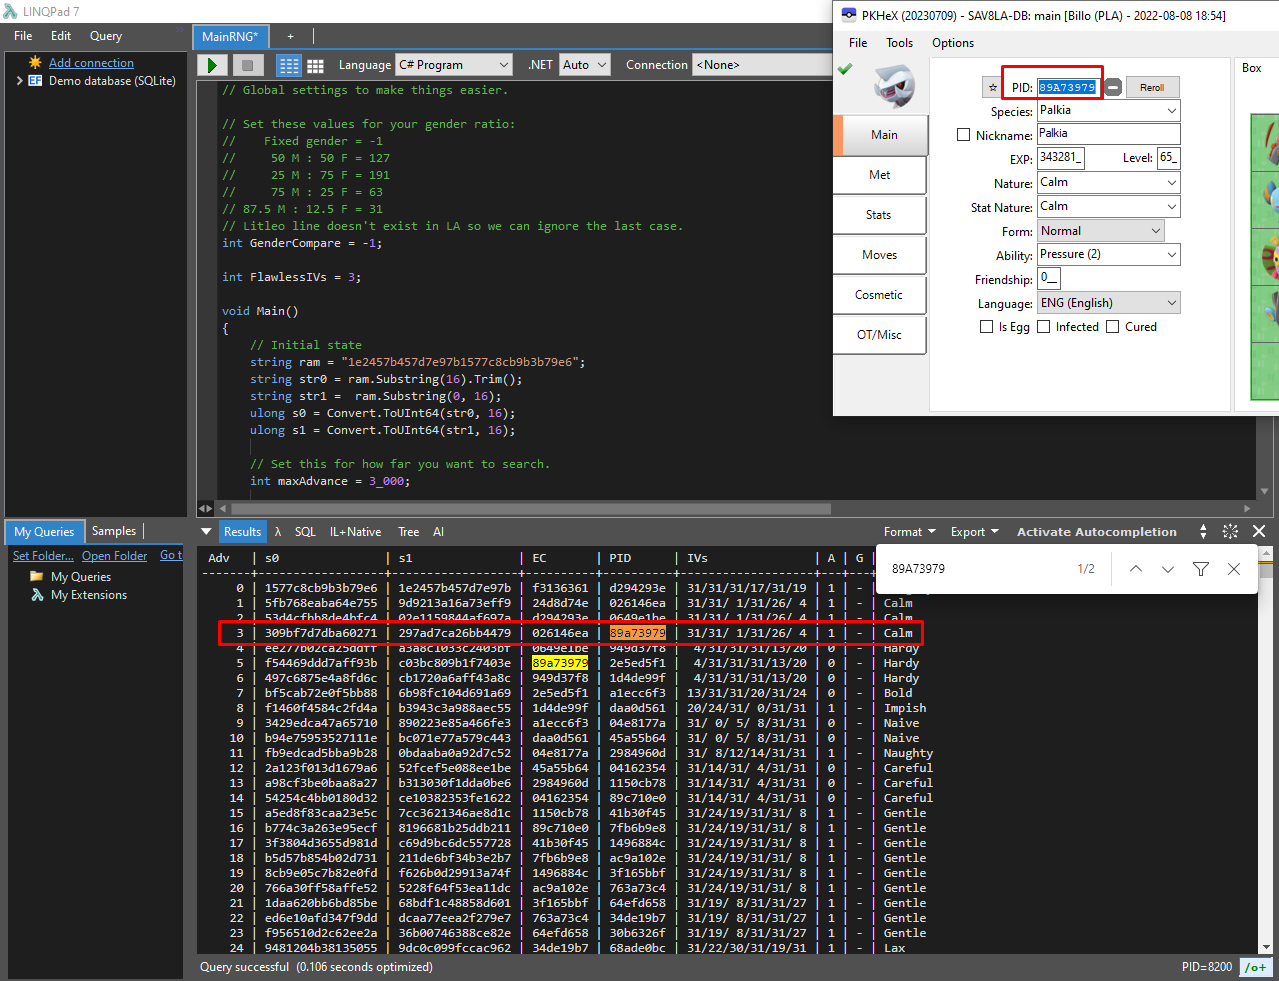The width and height of the screenshot is (1279, 981).
Task: Switch to the SQL results tab
Action: click(305, 532)
